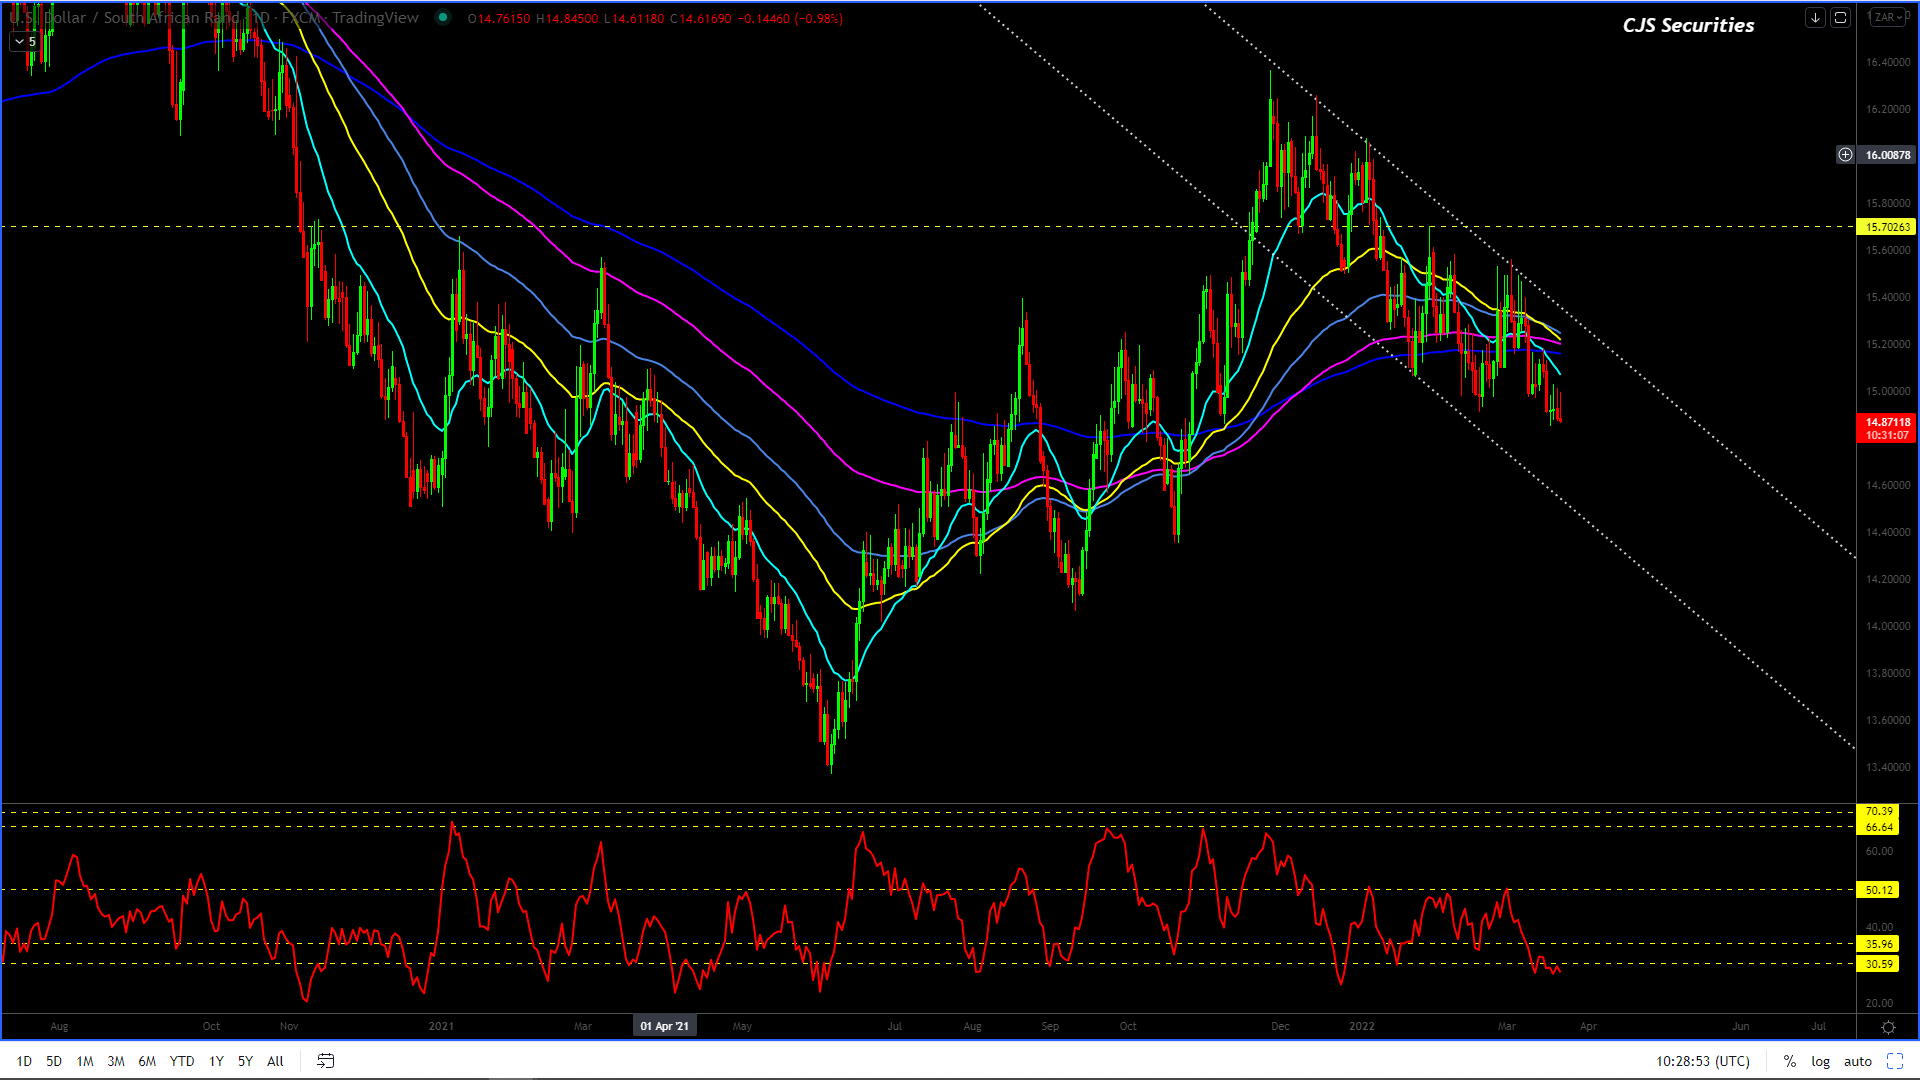Click the 15.70263 yellow price label
1920x1080 pixels.
[x=1886, y=227]
